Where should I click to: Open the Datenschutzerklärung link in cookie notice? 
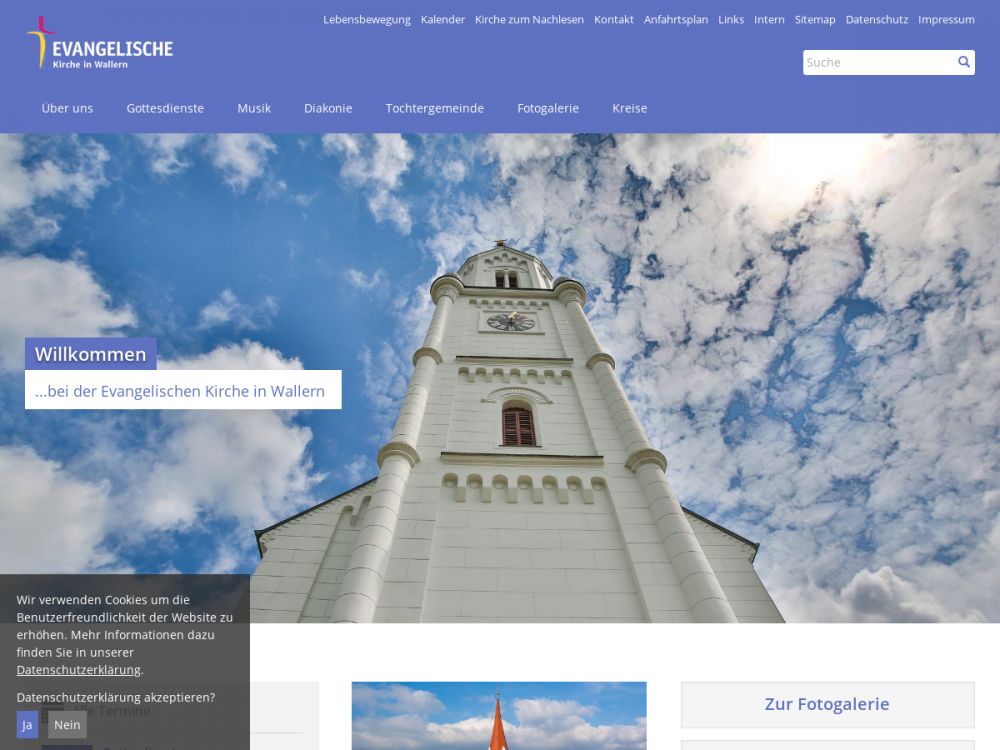pos(78,670)
